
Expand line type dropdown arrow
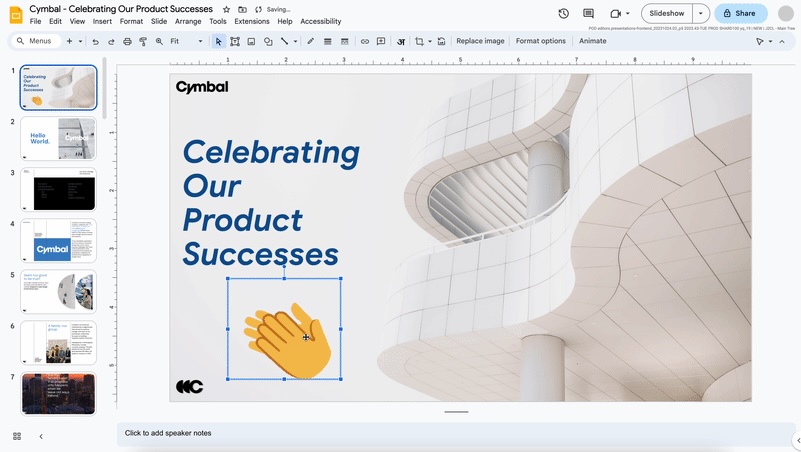coord(295,41)
